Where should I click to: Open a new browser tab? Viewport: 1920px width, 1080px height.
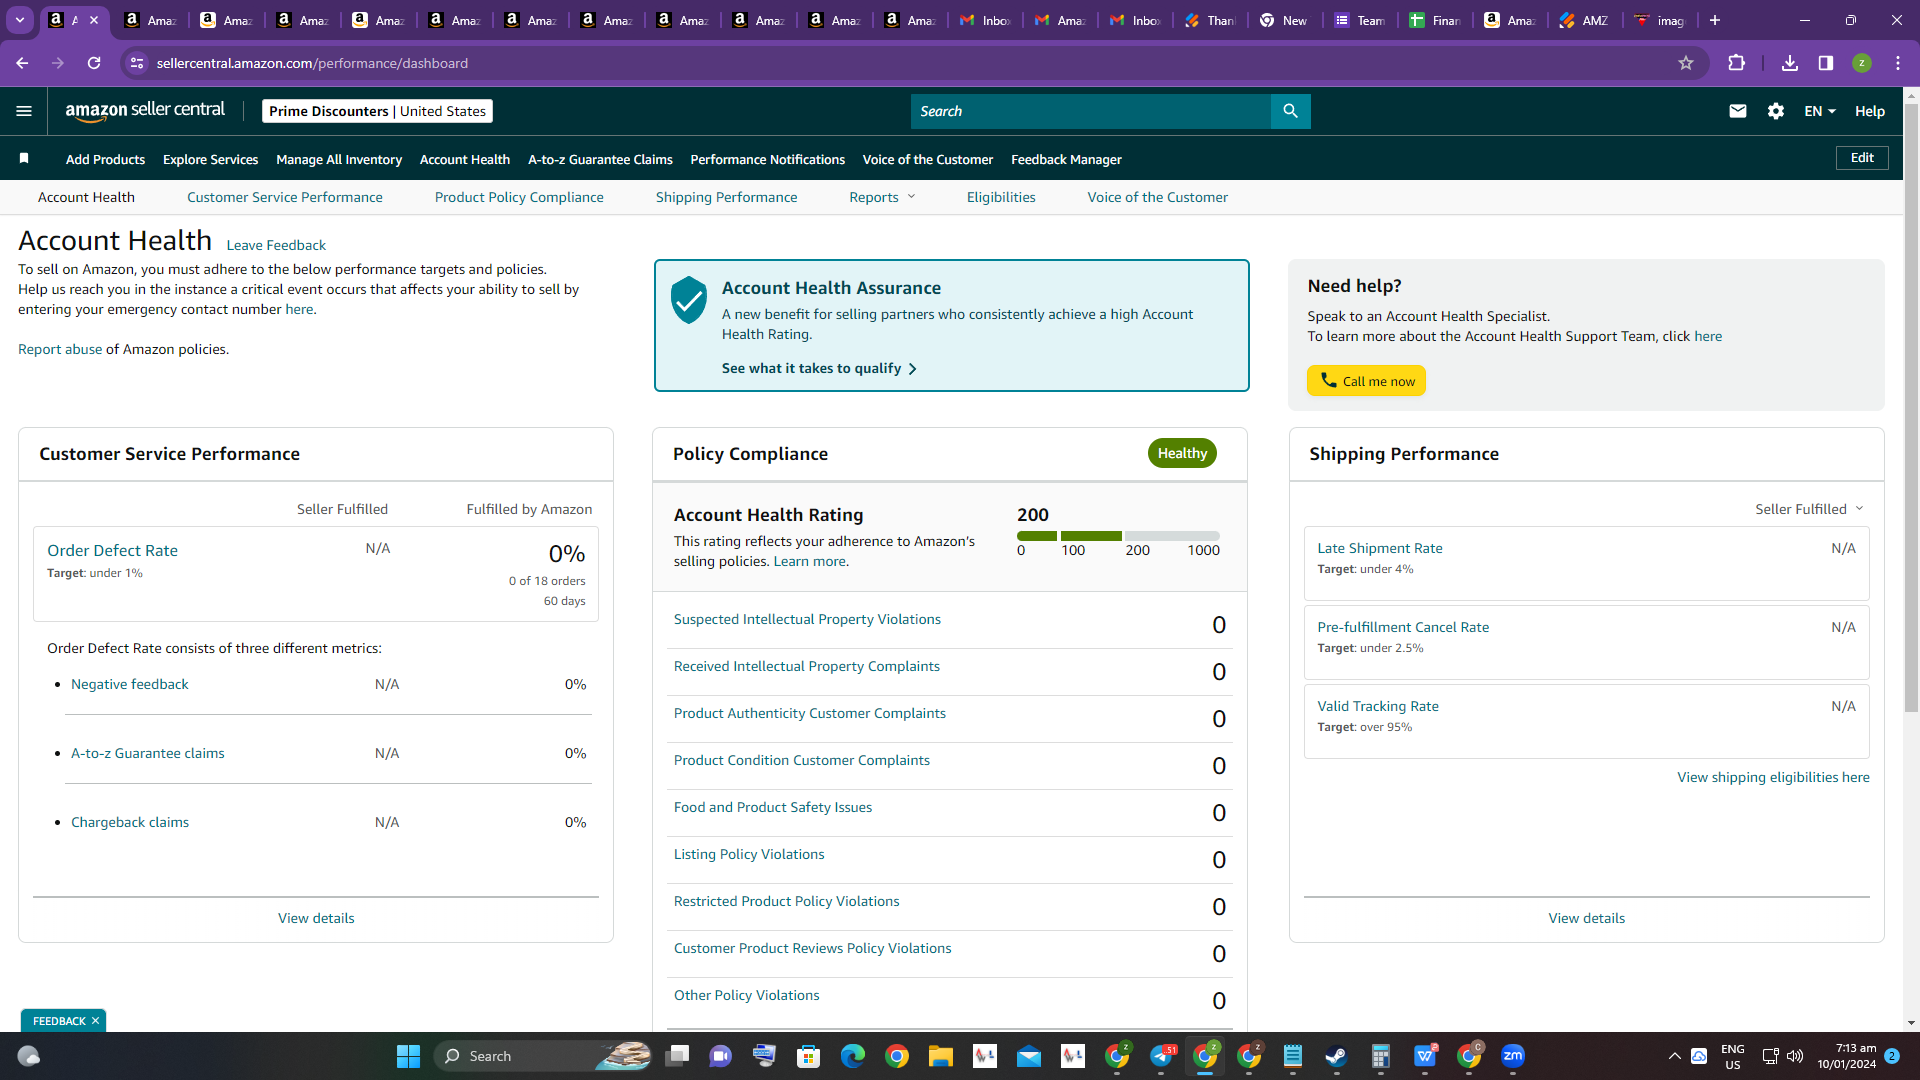(1715, 20)
